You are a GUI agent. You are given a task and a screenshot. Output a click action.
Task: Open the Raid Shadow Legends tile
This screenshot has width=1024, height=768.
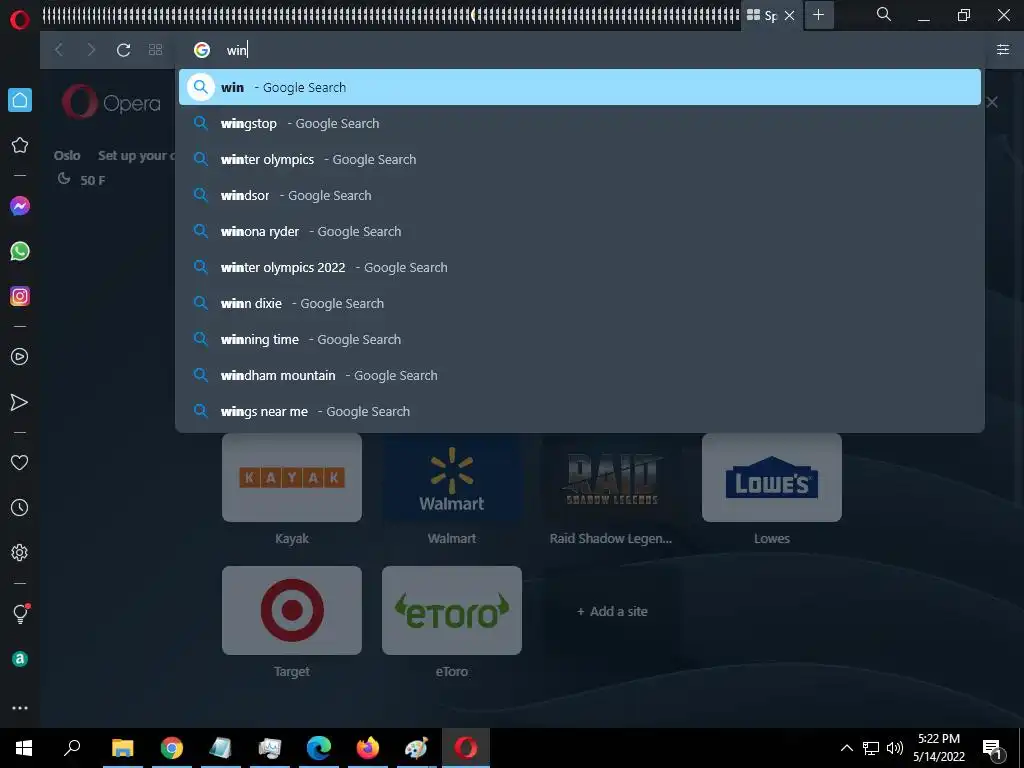(612, 477)
